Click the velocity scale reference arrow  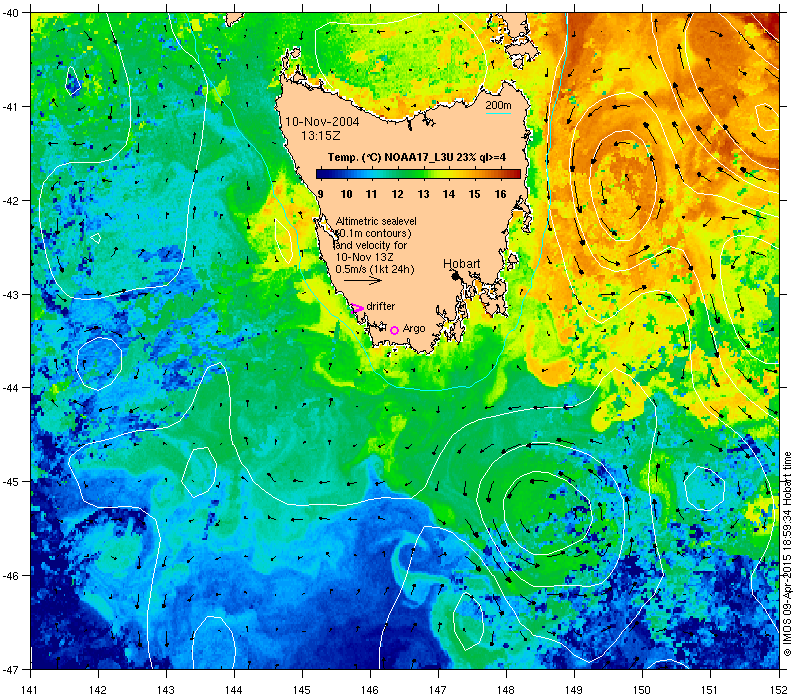coord(363,280)
